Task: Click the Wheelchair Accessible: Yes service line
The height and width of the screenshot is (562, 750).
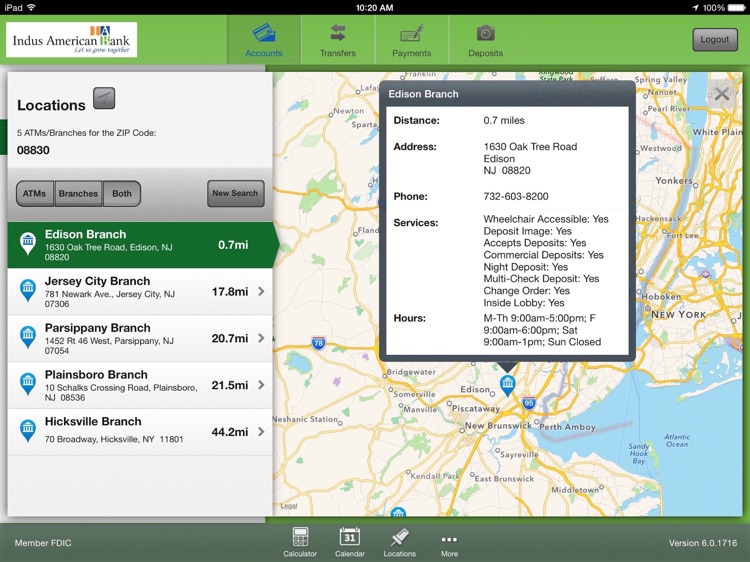Action: pos(546,219)
